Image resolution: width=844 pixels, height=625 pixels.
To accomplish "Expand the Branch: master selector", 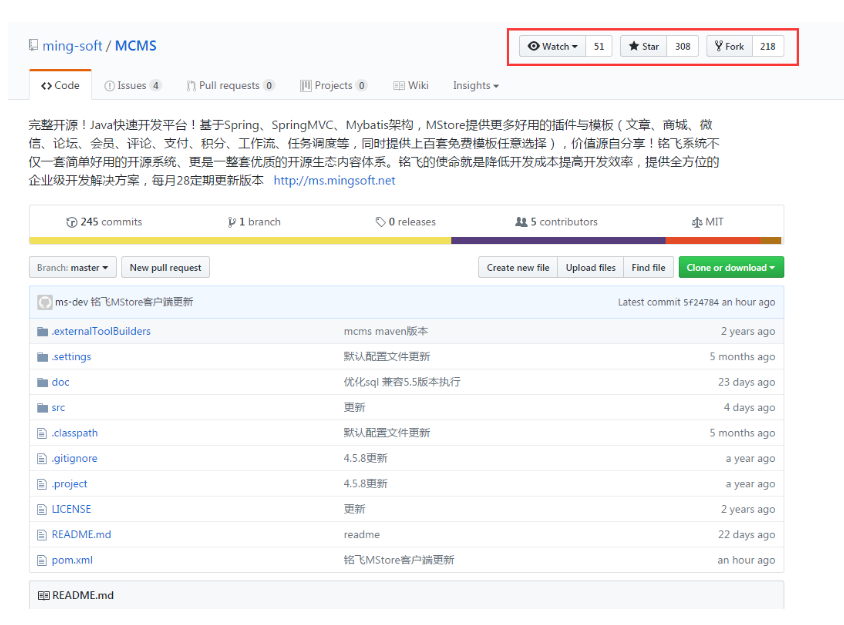I will pos(73,268).
